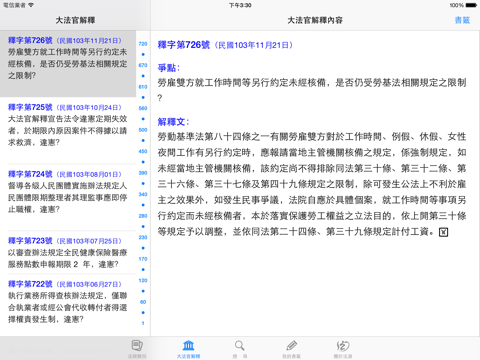Check the battery icon in the status bar

pos(471,5)
